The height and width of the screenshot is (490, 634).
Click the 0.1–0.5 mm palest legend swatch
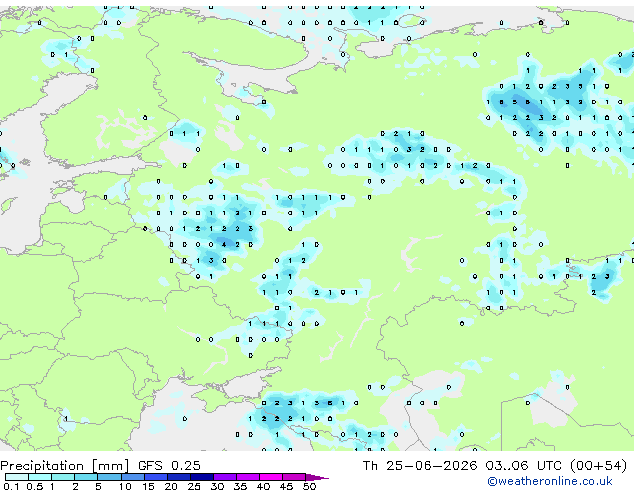[x=17, y=477]
